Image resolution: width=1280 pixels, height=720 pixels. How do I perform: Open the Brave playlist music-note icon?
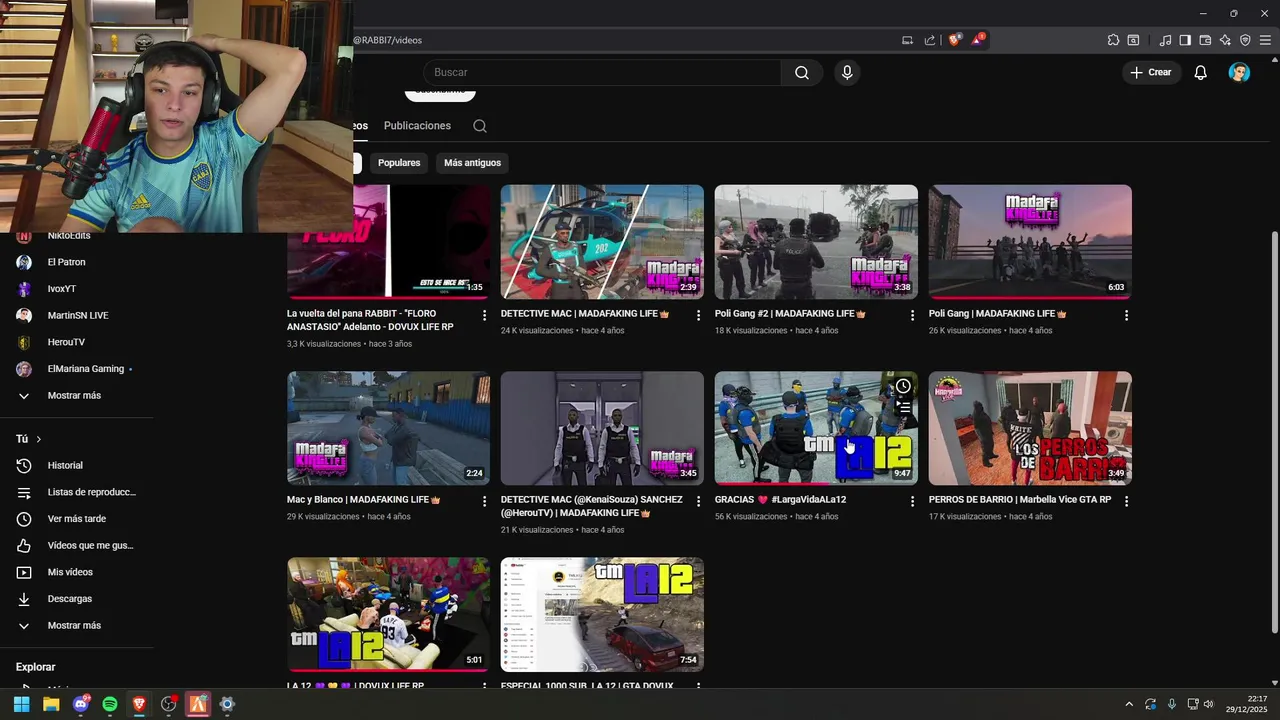coord(1165,40)
